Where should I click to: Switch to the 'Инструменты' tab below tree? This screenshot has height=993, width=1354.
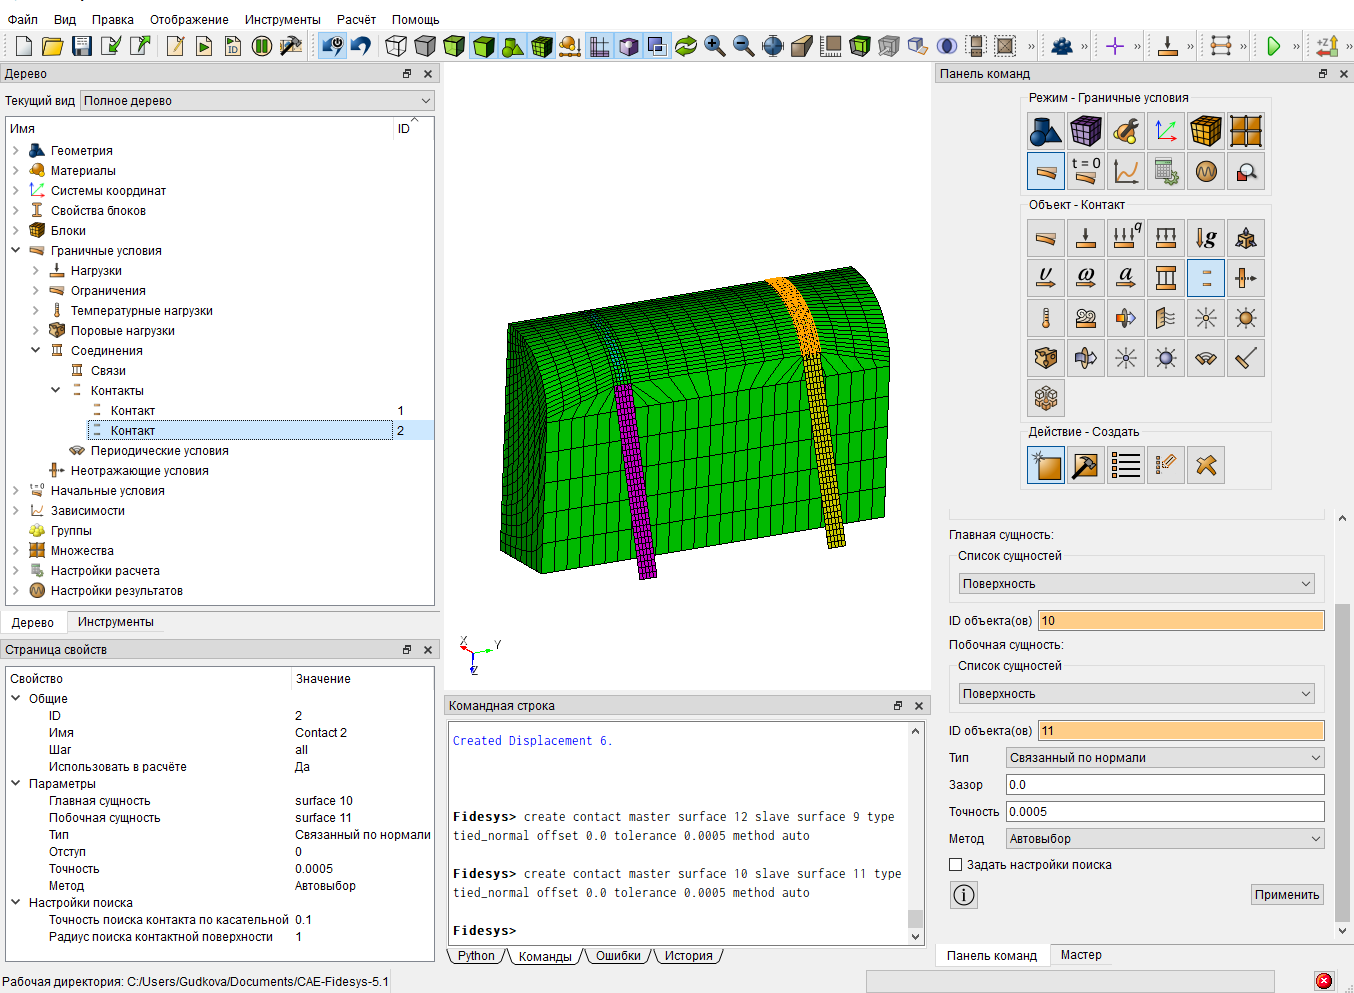coord(116,622)
